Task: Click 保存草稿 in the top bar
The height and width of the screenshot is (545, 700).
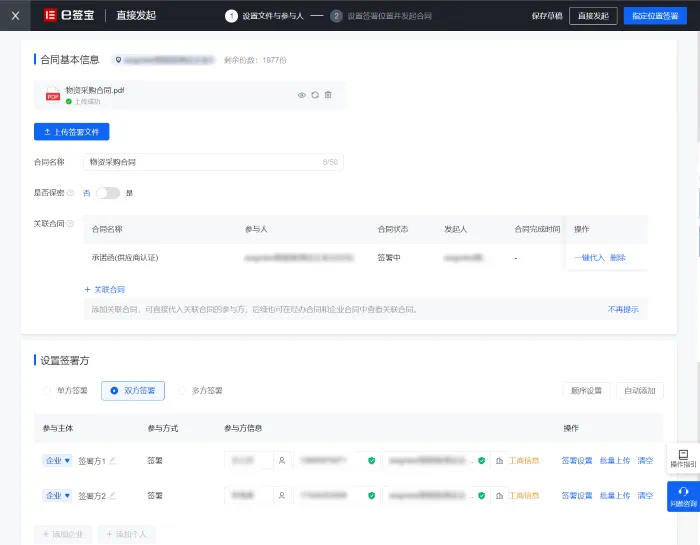Action: click(x=547, y=16)
